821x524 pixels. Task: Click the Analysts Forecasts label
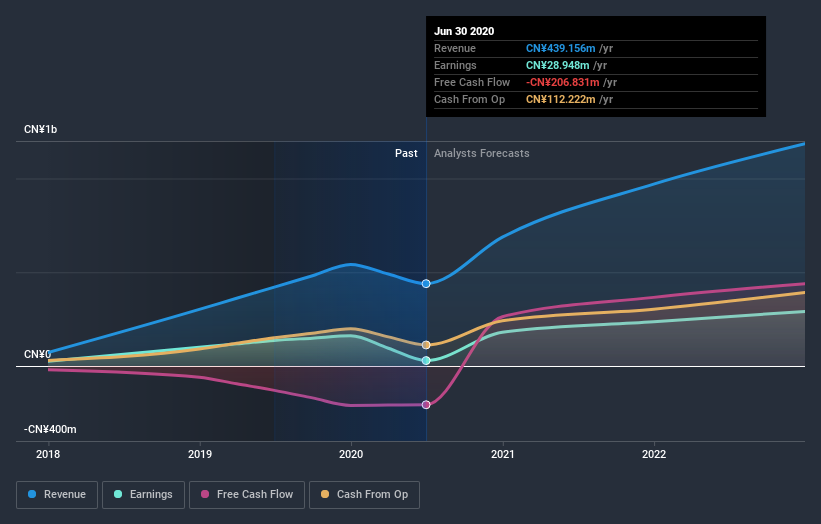point(482,153)
